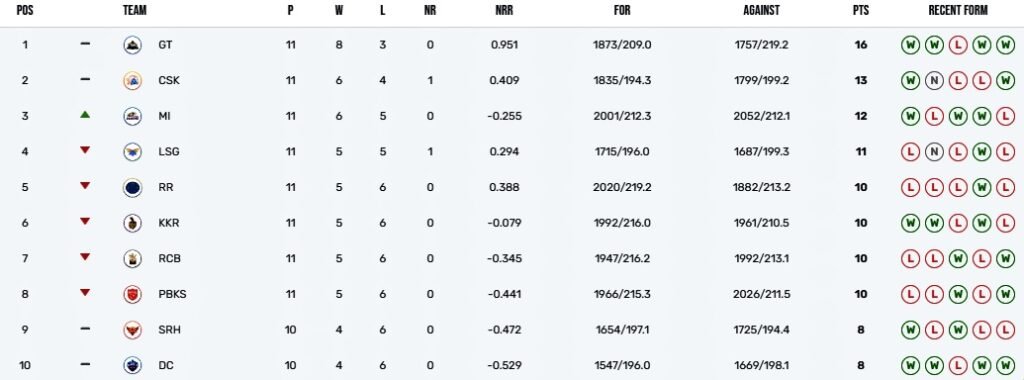
Task: Open the SRH team name link
Action: point(169,330)
